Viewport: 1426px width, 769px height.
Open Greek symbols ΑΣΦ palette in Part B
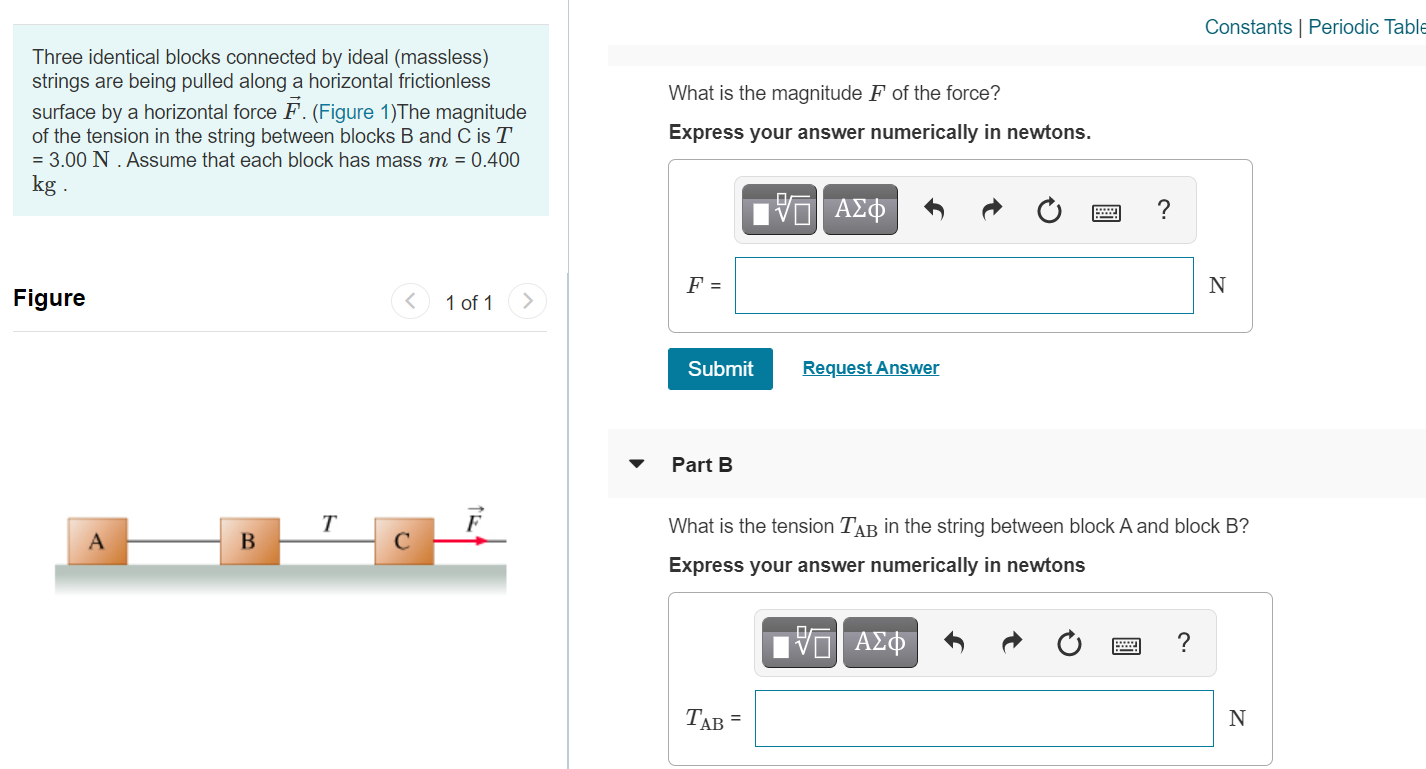point(880,642)
